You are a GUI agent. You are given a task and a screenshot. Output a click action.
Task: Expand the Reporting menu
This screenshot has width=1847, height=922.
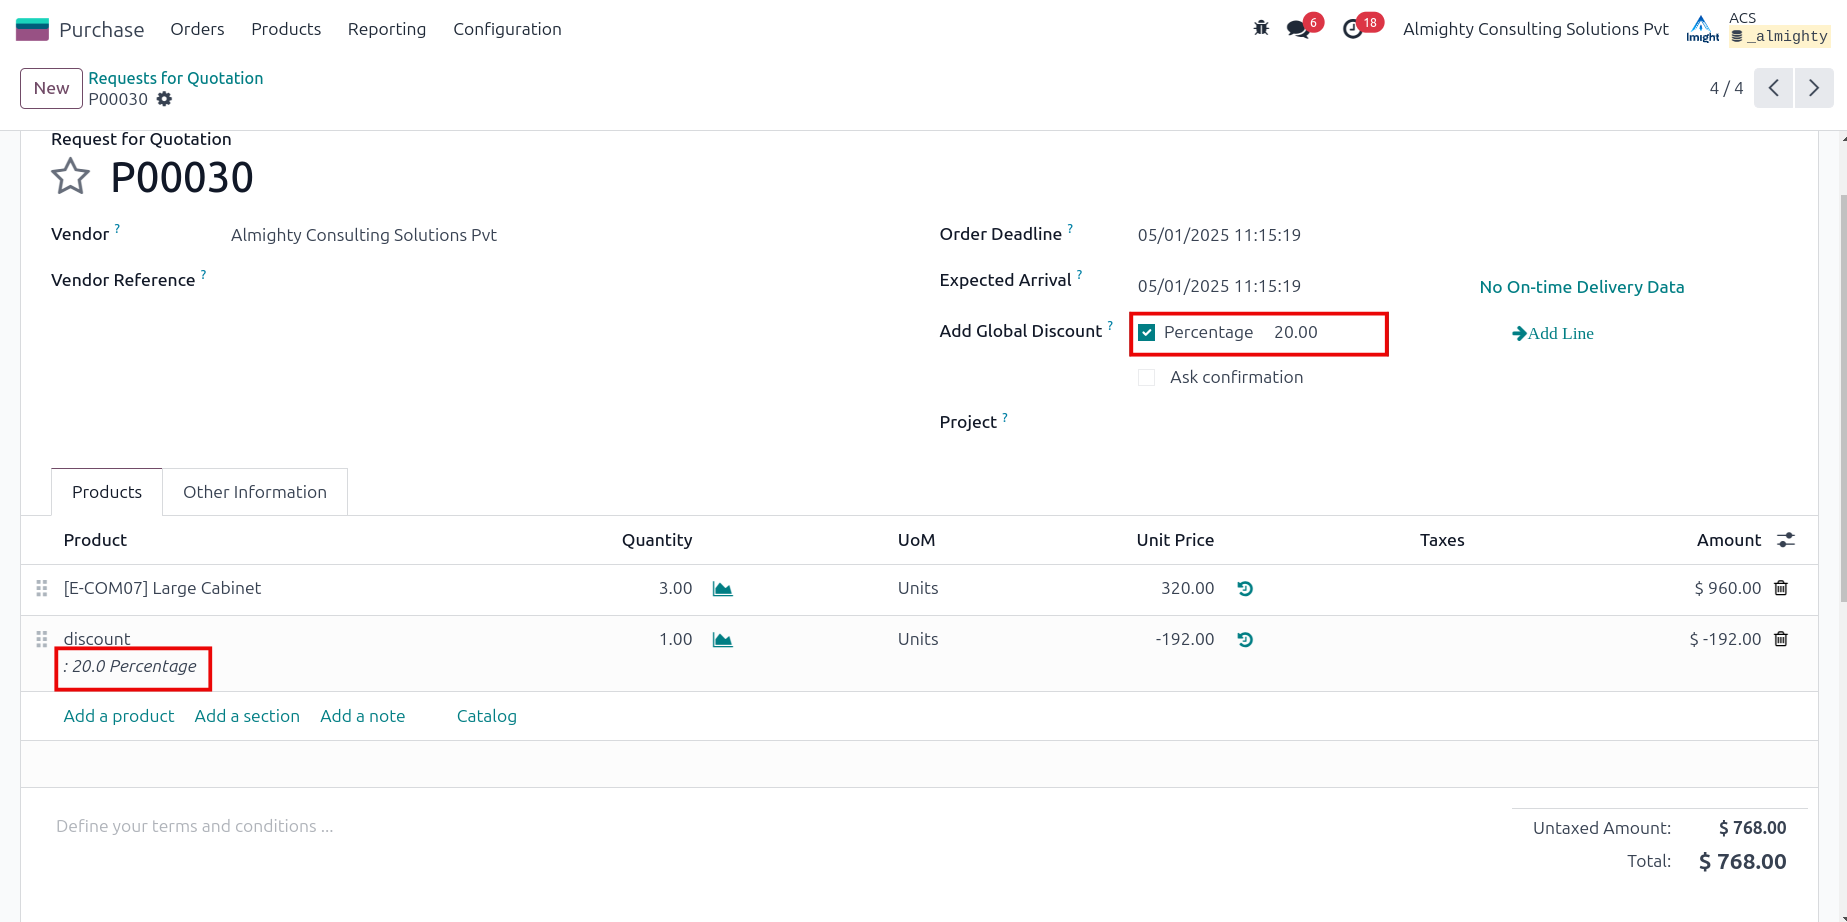click(x=387, y=29)
